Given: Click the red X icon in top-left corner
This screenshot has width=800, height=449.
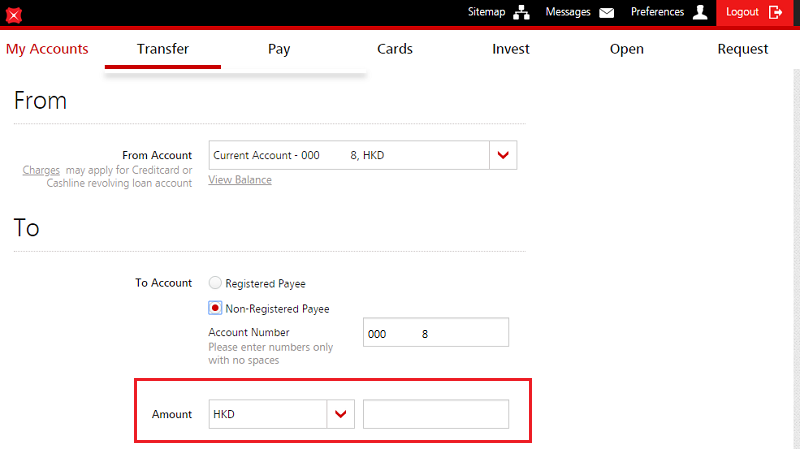Looking at the screenshot, I should pyautogui.click(x=14, y=15).
